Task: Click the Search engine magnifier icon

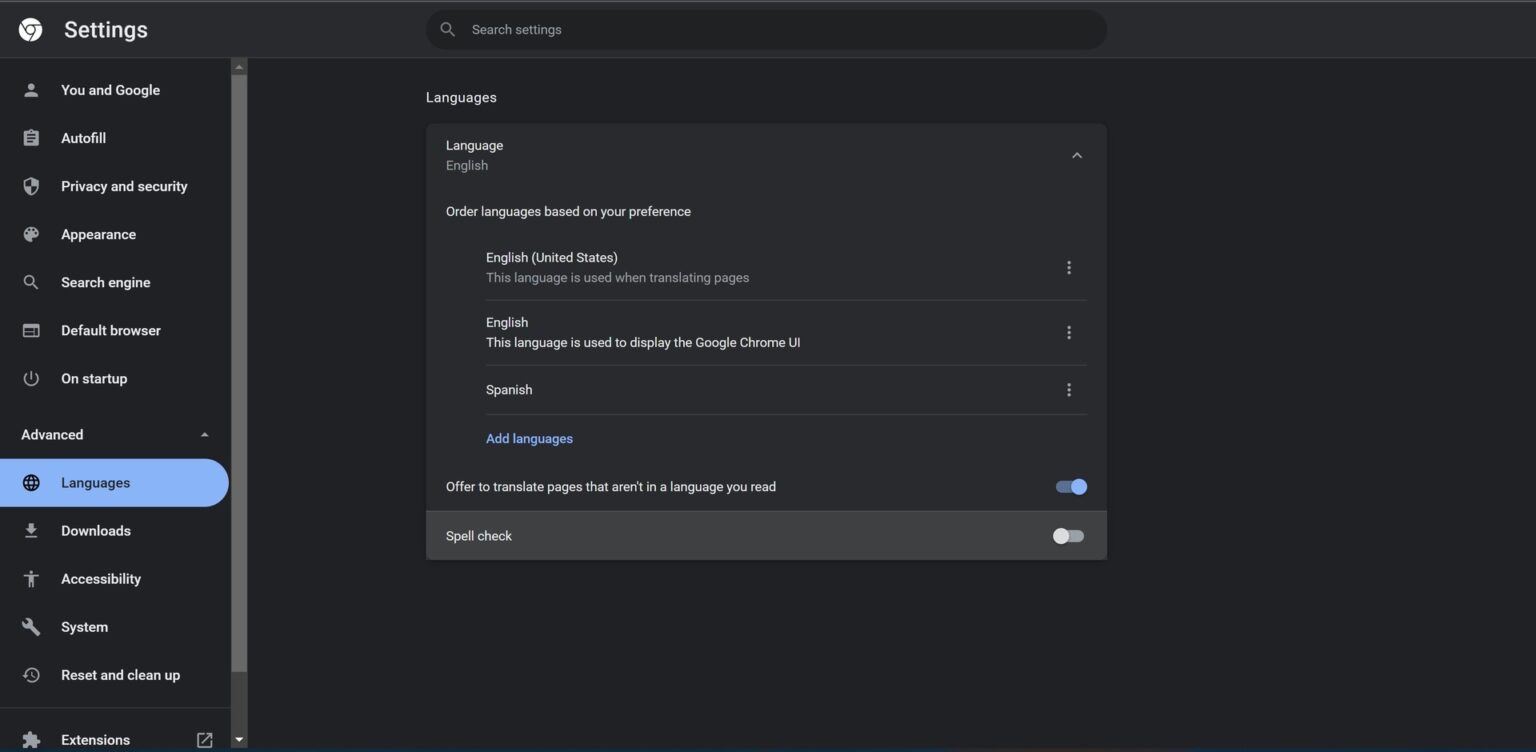Action: click(31, 282)
